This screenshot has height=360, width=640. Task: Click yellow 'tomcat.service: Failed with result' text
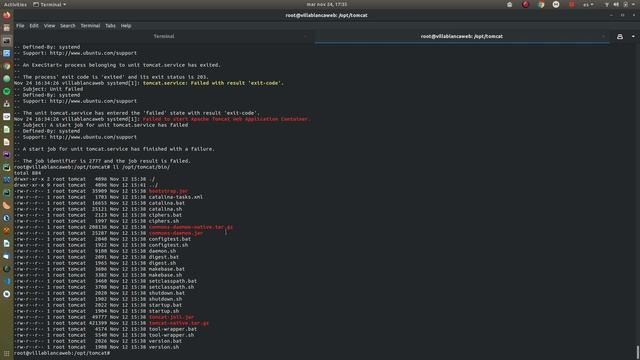point(213,83)
